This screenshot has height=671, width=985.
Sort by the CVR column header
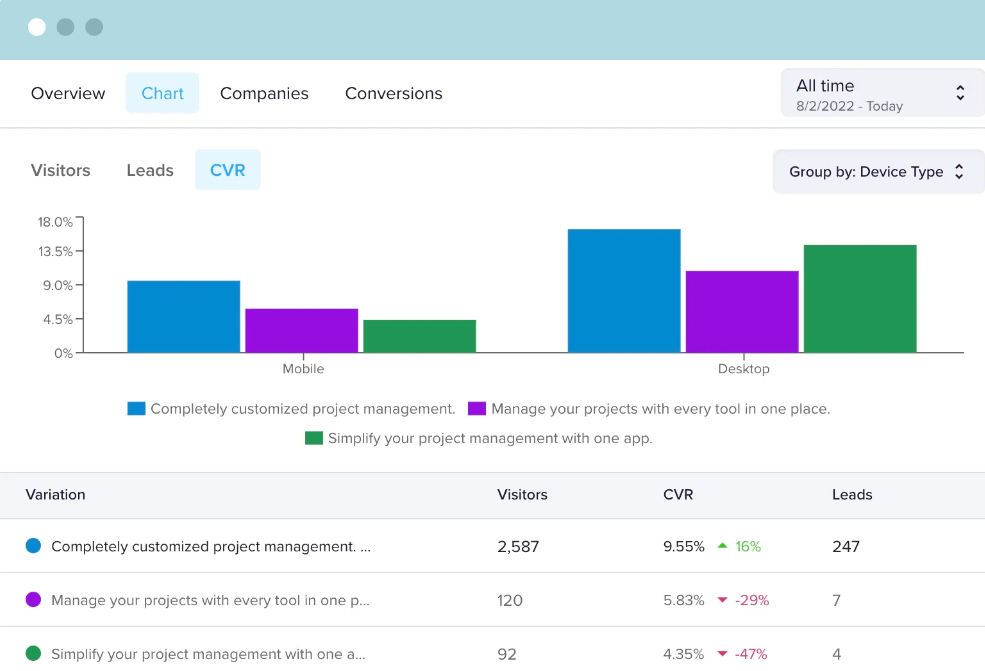coord(678,495)
